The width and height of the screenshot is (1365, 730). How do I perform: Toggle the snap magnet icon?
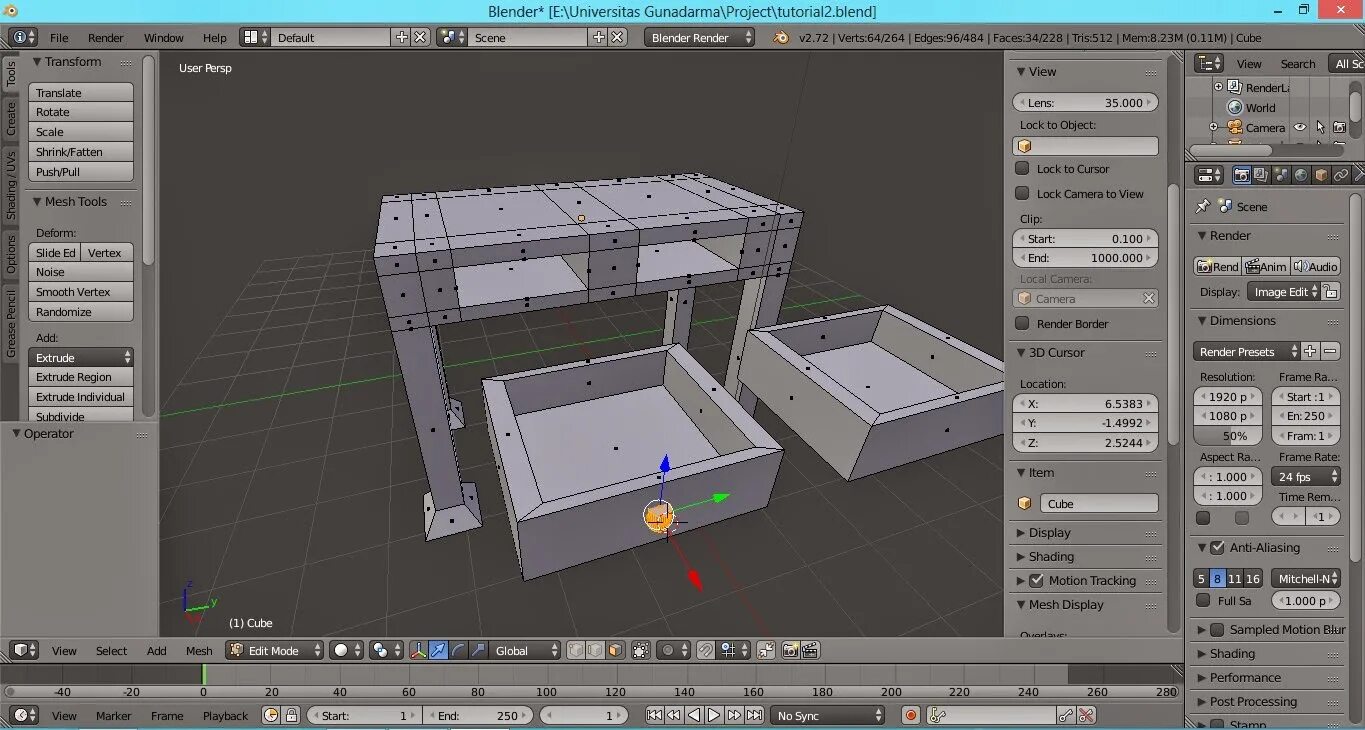[x=706, y=650]
